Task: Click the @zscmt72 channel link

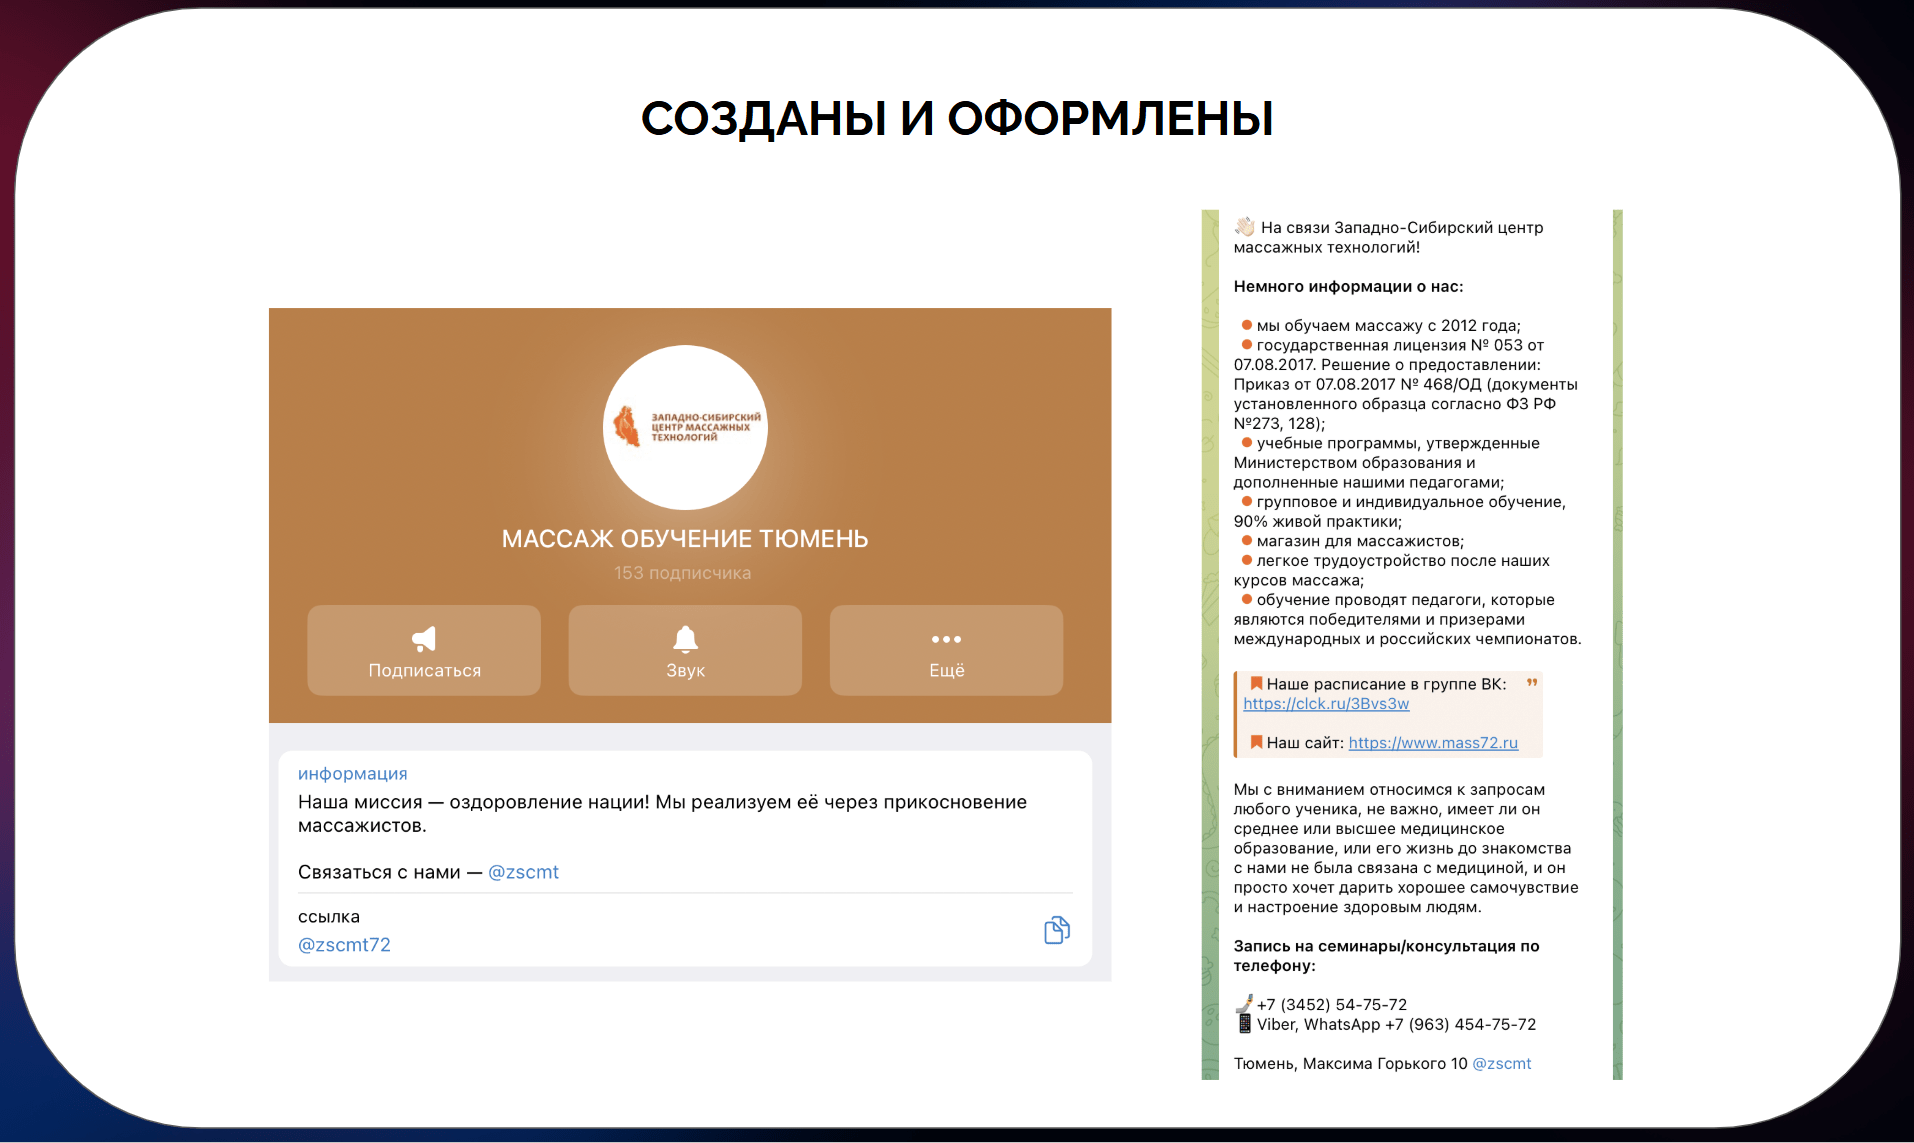Action: pyautogui.click(x=344, y=945)
